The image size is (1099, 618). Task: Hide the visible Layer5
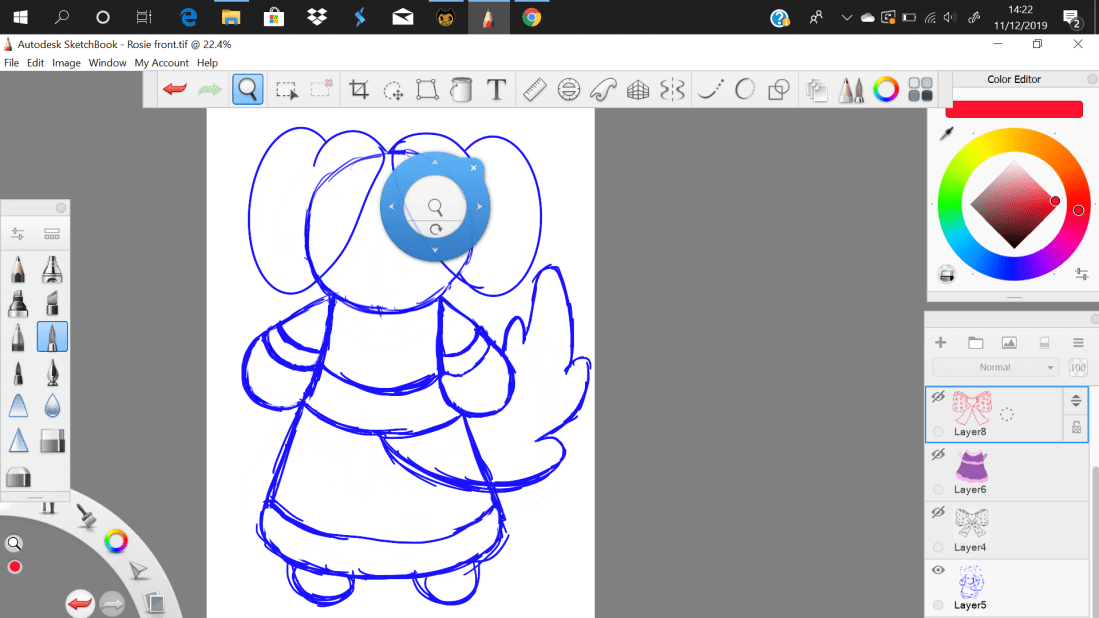point(938,570)
